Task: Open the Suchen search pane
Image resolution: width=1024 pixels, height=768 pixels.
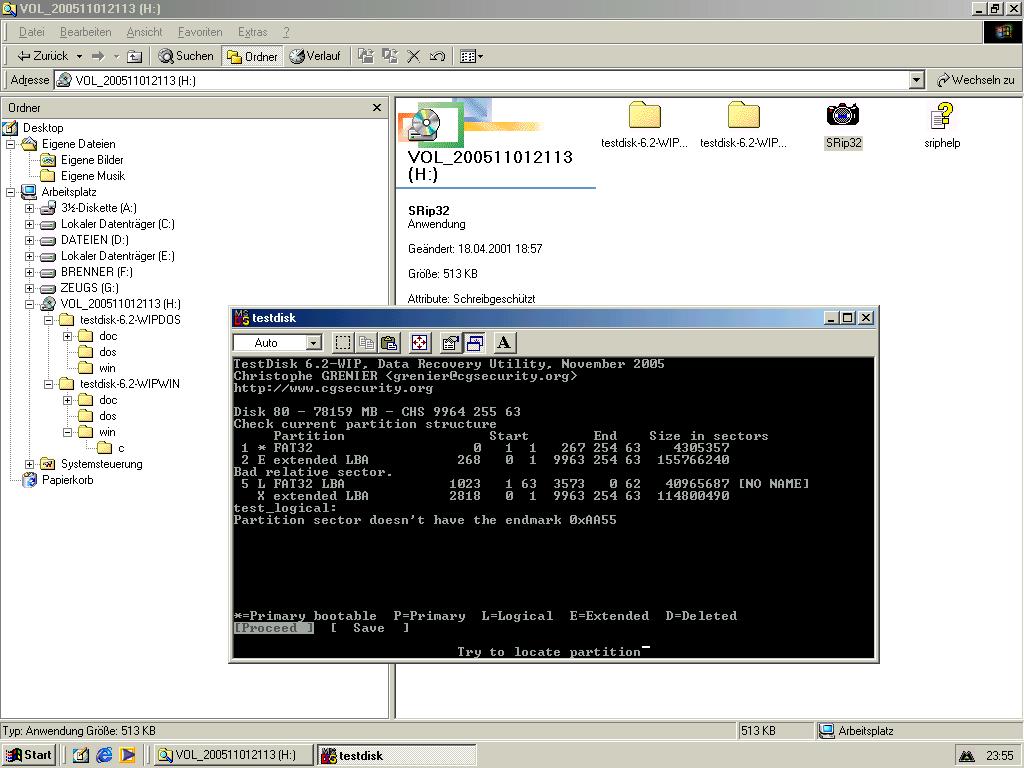Action: tap(187, 56)
